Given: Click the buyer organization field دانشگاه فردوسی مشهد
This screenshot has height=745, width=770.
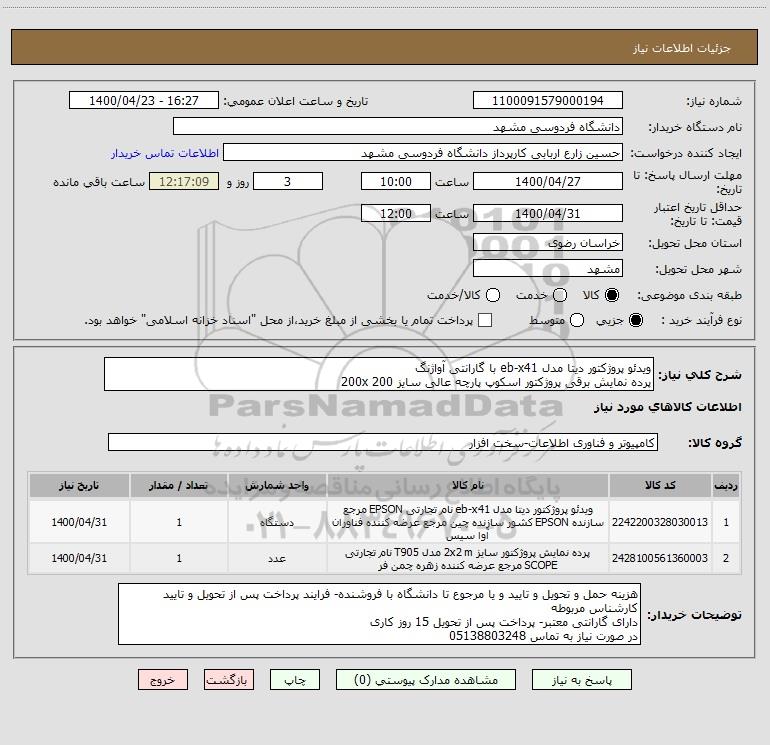Looking at the screenshot, I should pyautogui.click(x=398, y=126).
